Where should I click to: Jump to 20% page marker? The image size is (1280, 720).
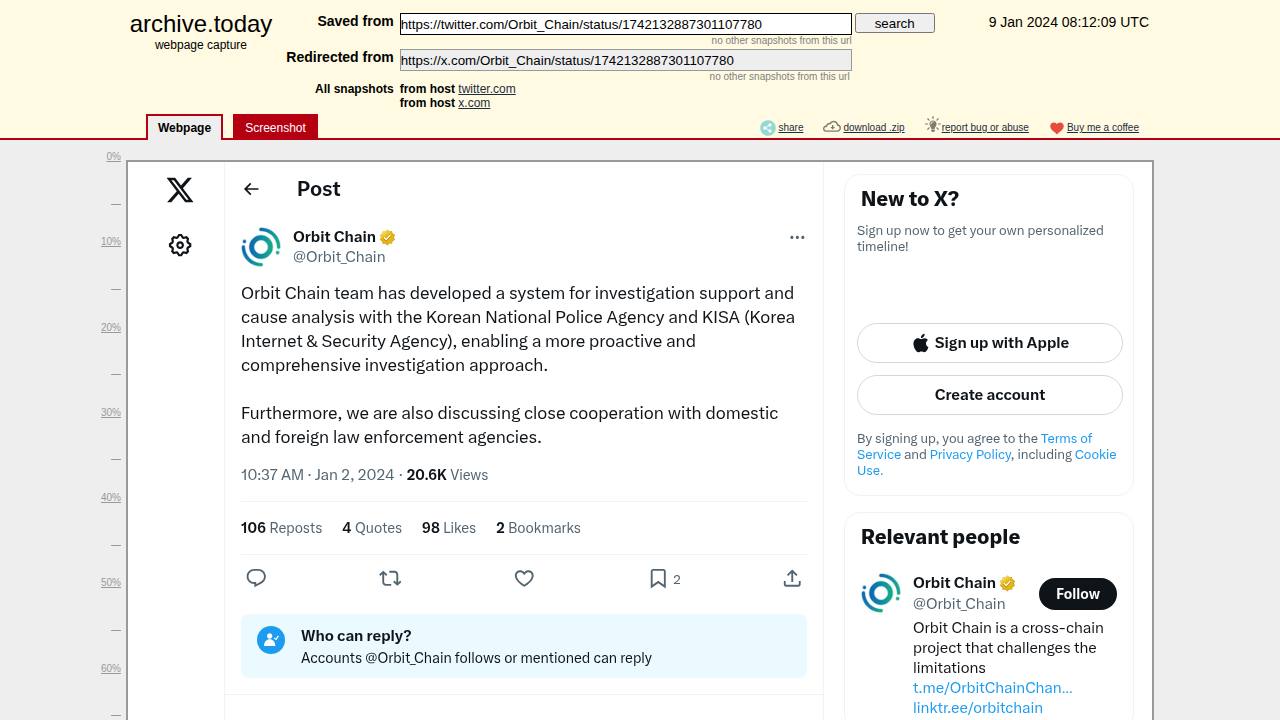(110, 328)
